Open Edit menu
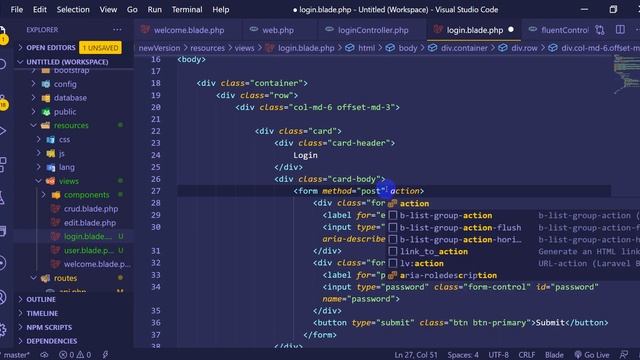This screenshot has width=640, height=360. tap(40, 9)
